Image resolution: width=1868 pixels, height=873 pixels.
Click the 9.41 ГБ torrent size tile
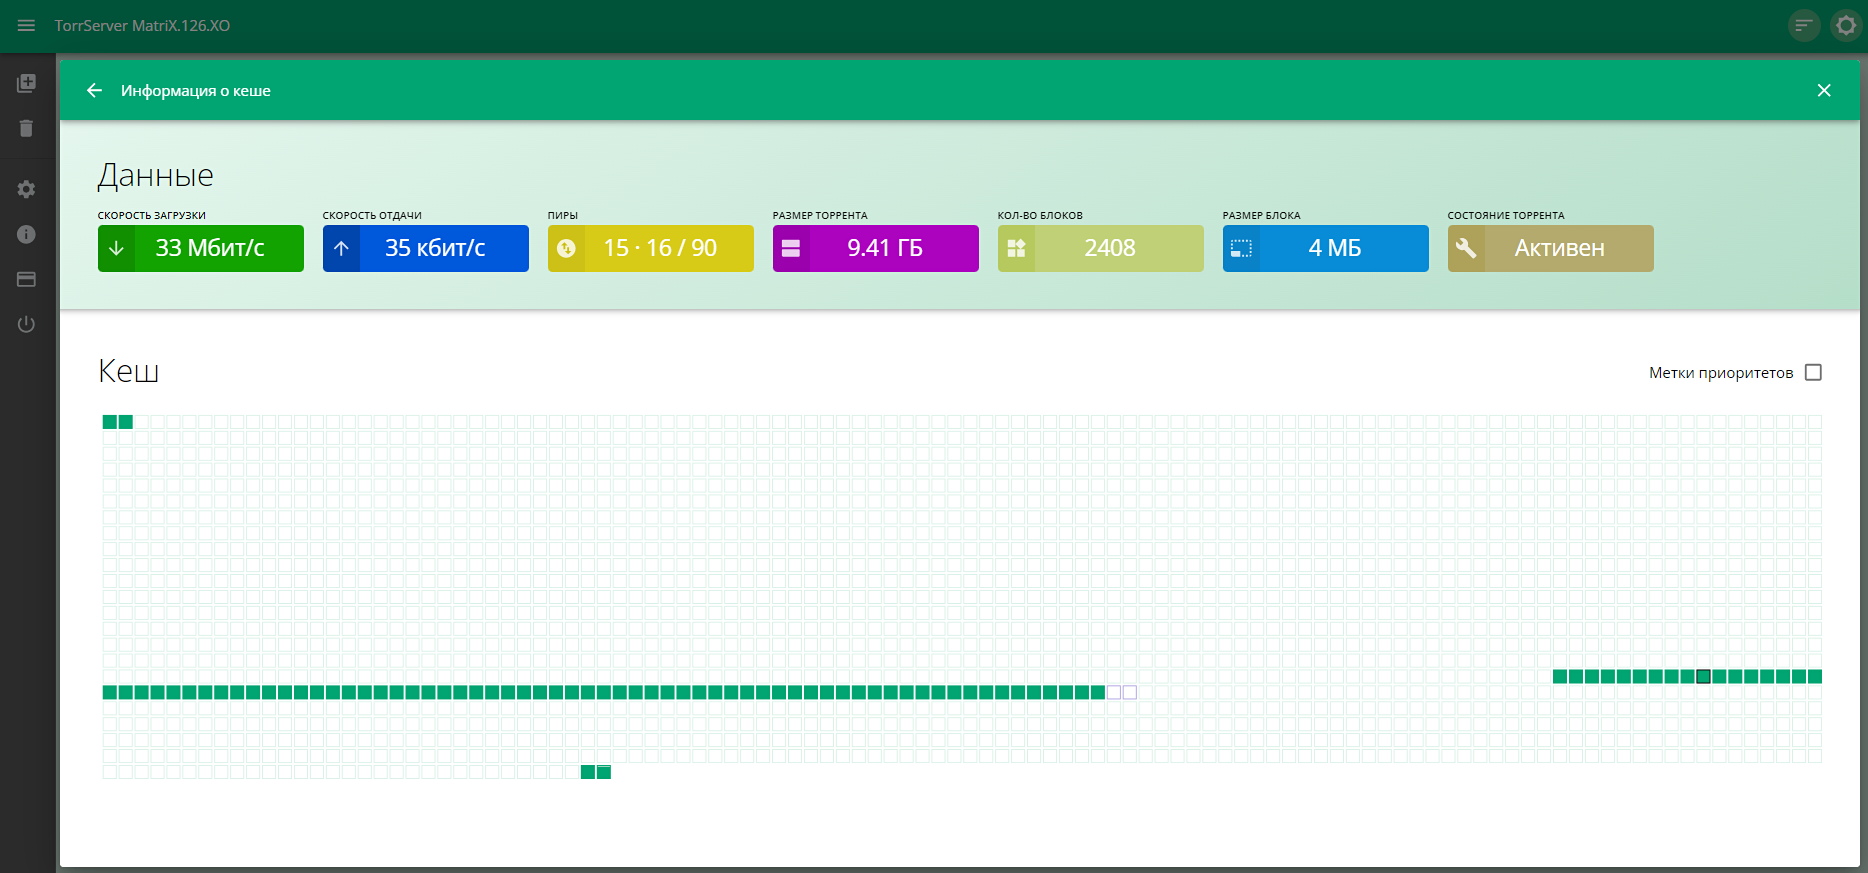pos(875,248)
